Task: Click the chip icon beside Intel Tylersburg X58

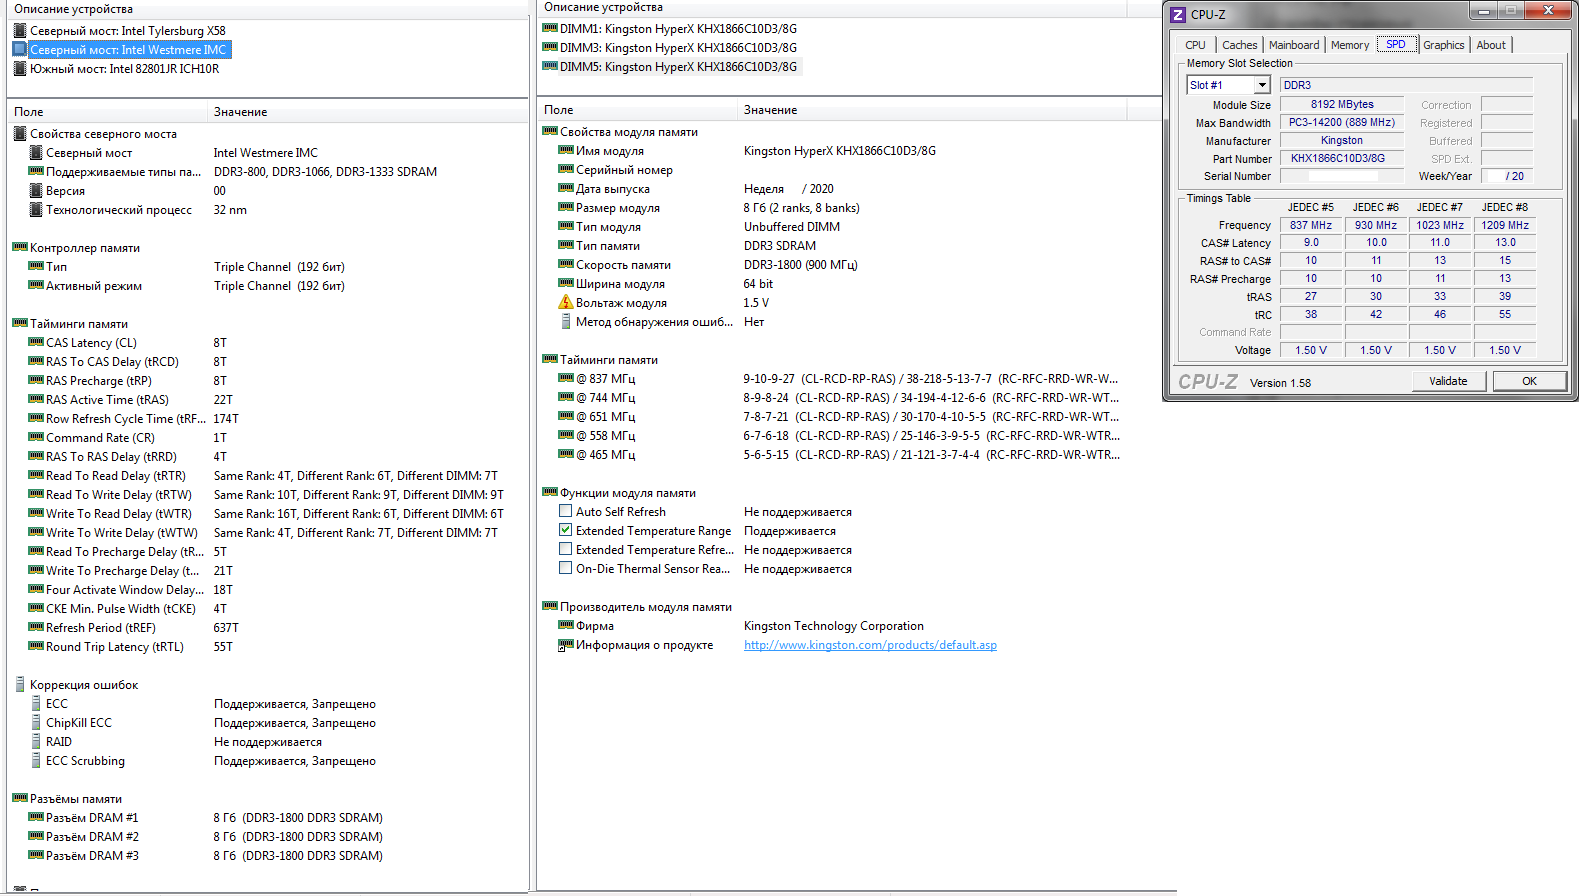Action: tap(20, 31)
